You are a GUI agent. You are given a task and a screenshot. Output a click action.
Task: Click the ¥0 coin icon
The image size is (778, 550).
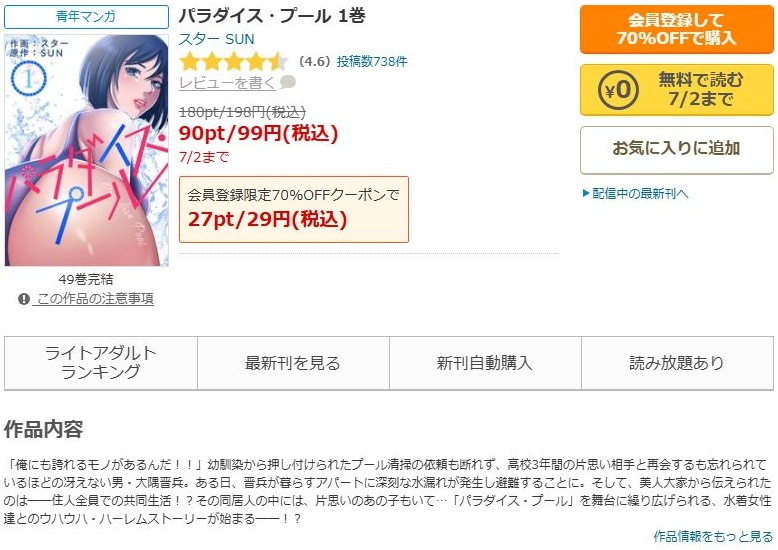click(618, 90)
